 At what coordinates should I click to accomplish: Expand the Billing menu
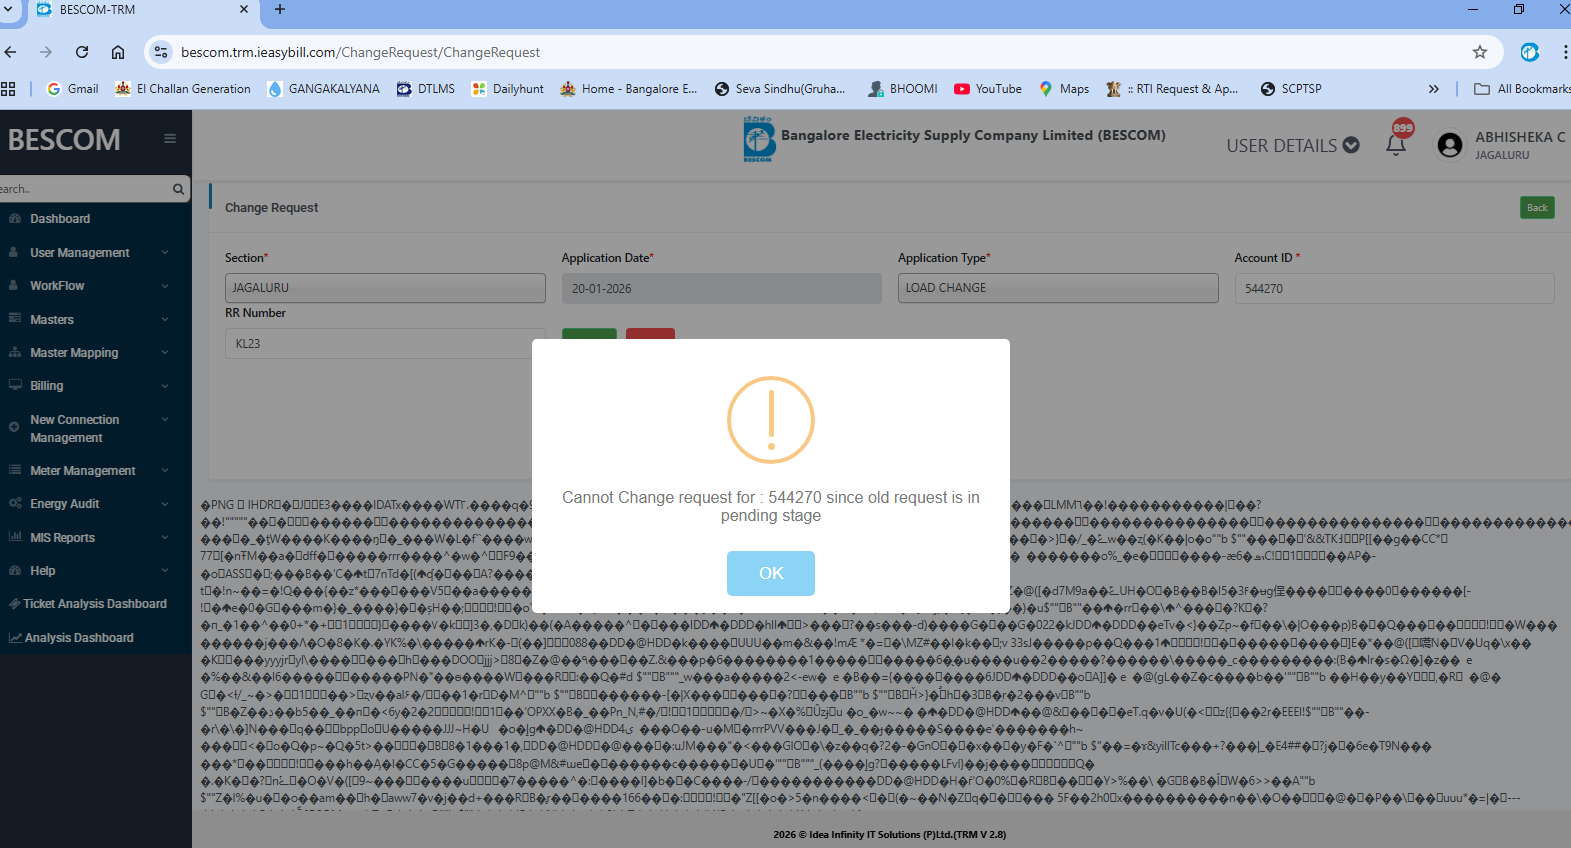(x=46, y=386)
